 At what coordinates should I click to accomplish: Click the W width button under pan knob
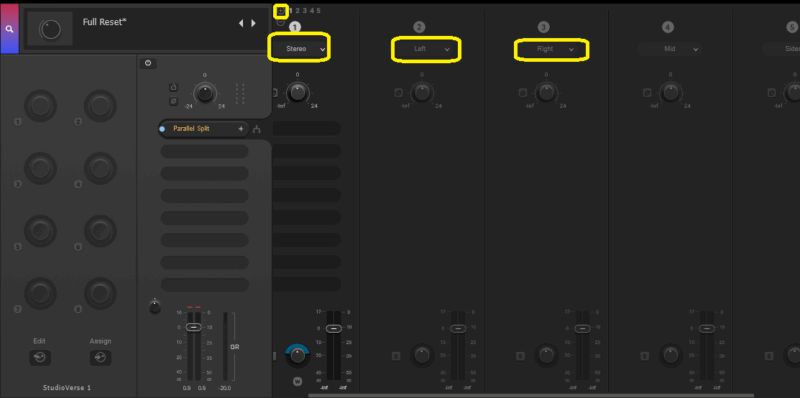(297, 381)
